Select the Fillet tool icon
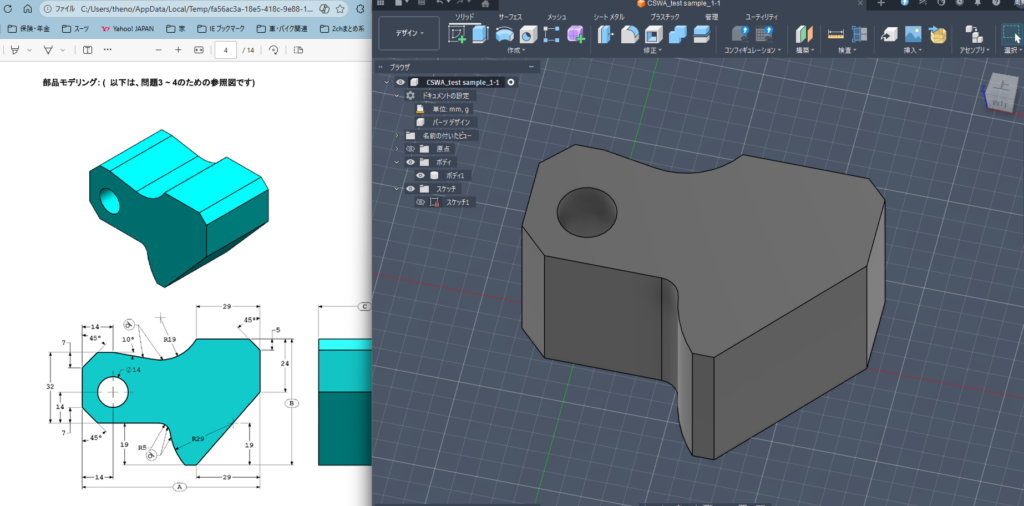Image resolution: width=1024 pixels, height=506 pixels. (630, 34)
